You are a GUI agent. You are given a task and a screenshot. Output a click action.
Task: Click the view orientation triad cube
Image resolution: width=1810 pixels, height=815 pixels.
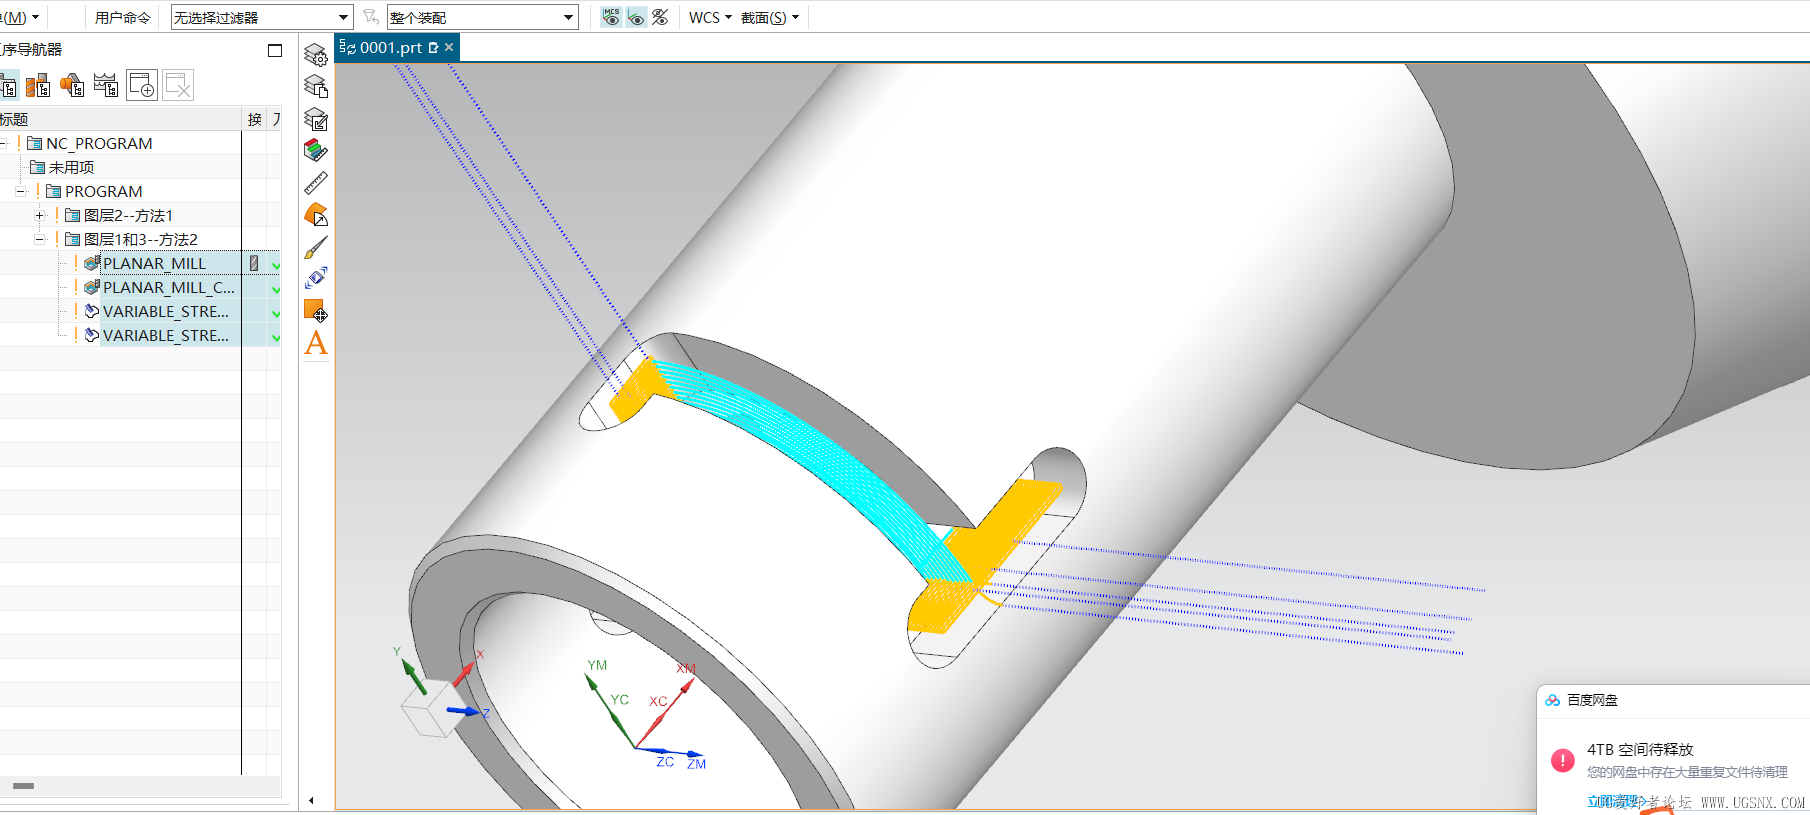click(430, 707)
